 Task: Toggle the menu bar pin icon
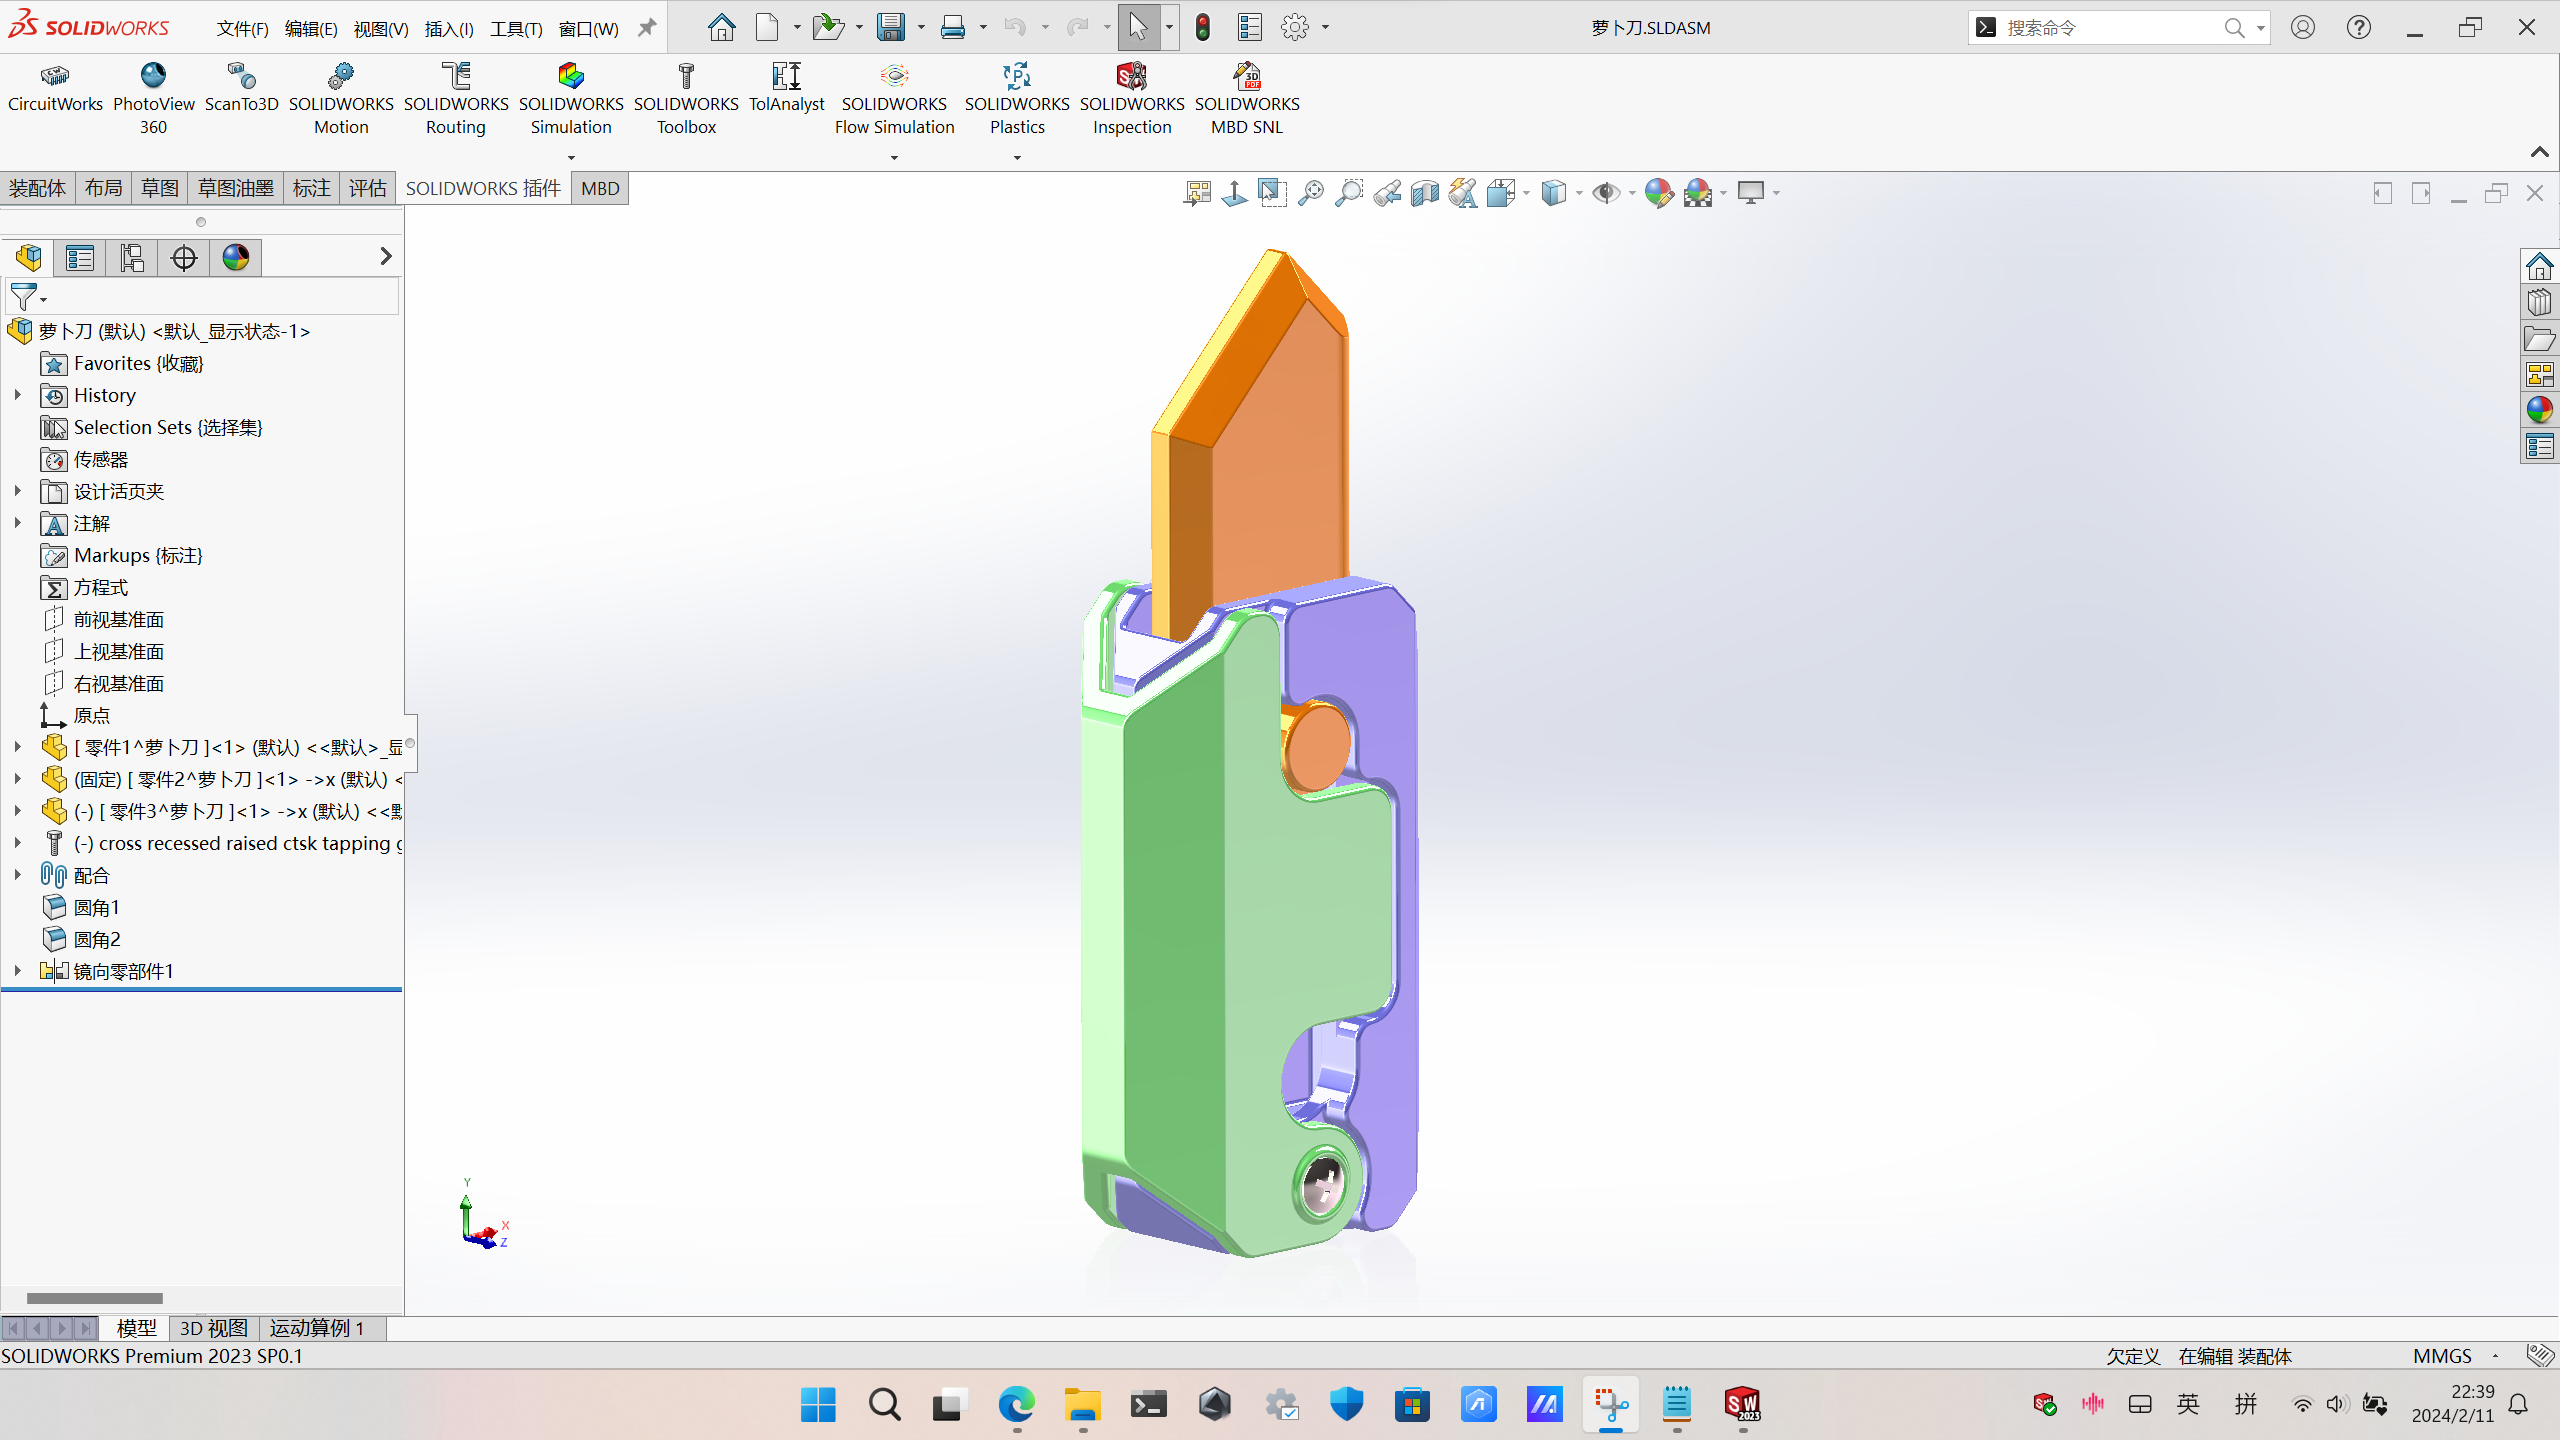point(647,28)
